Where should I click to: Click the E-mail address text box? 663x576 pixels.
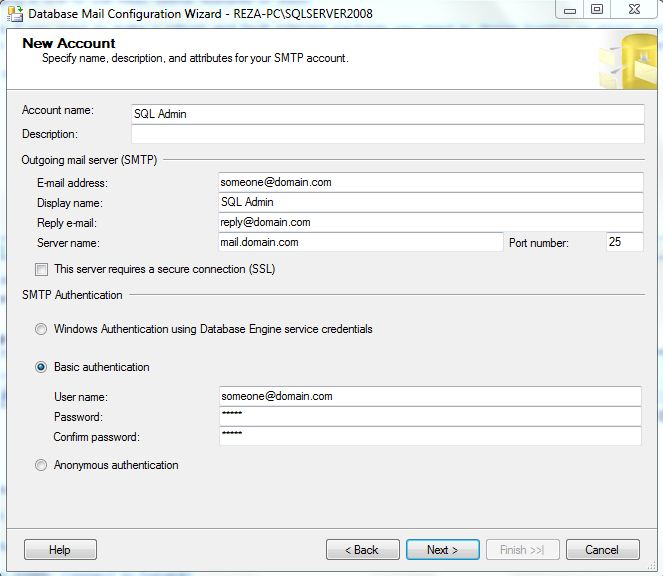[x=430, y=182]
